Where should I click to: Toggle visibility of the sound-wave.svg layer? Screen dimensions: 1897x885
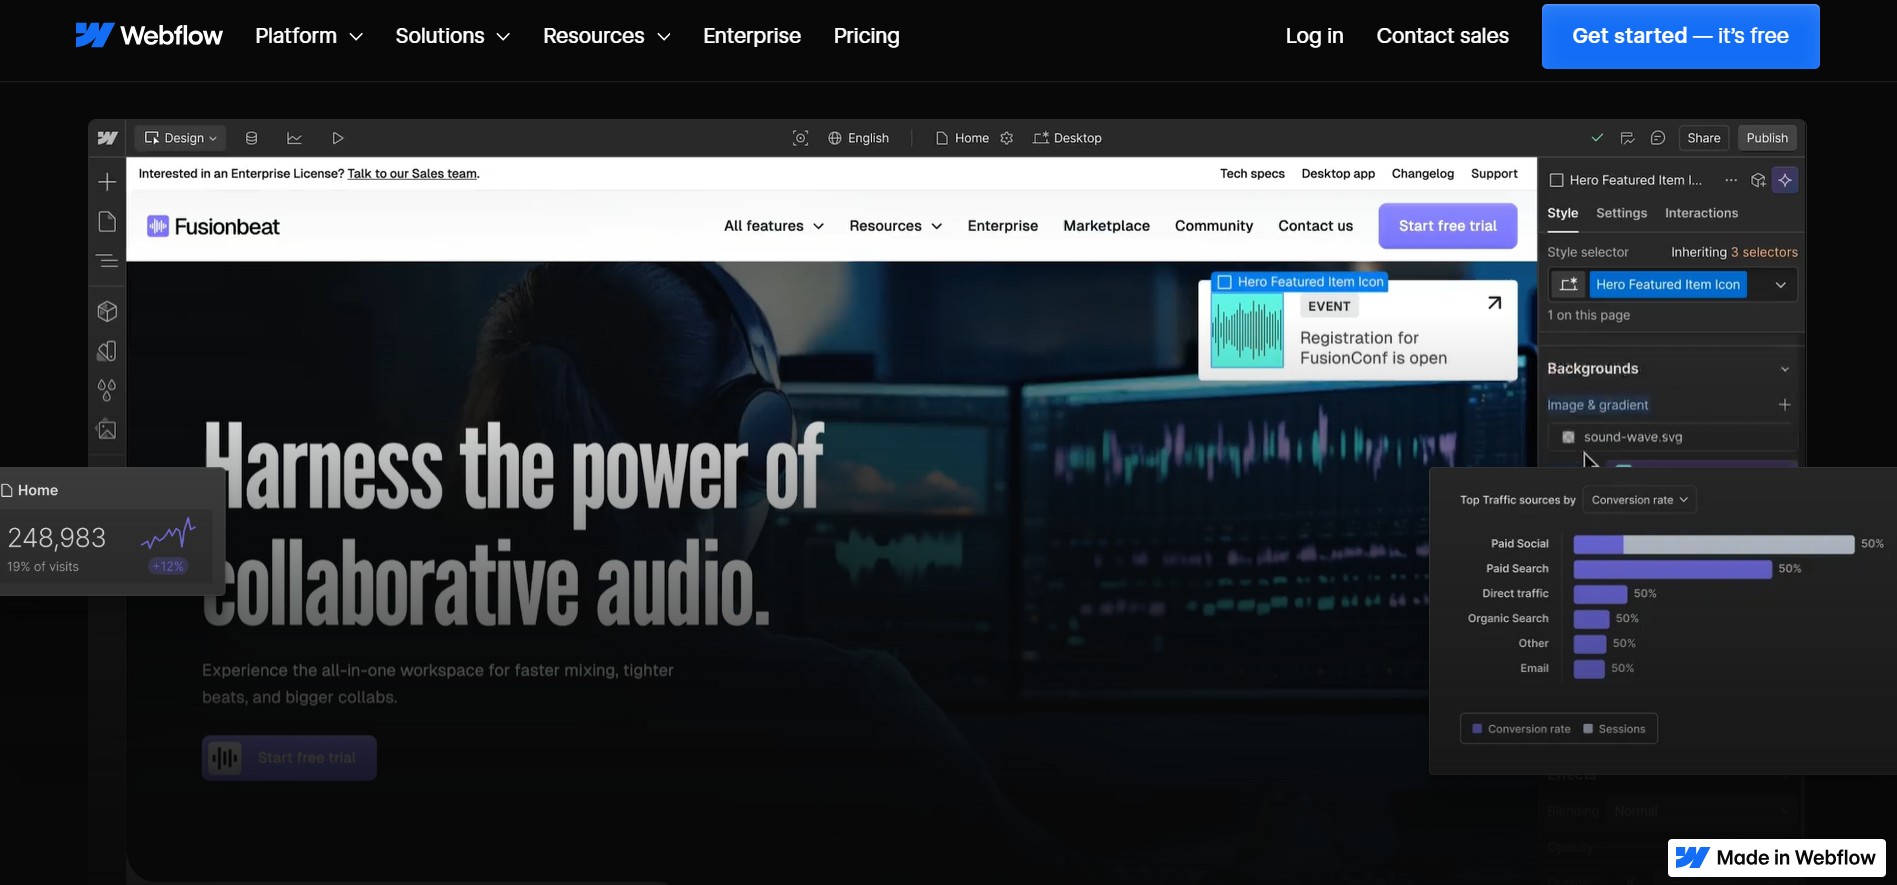coord(1568,437)
